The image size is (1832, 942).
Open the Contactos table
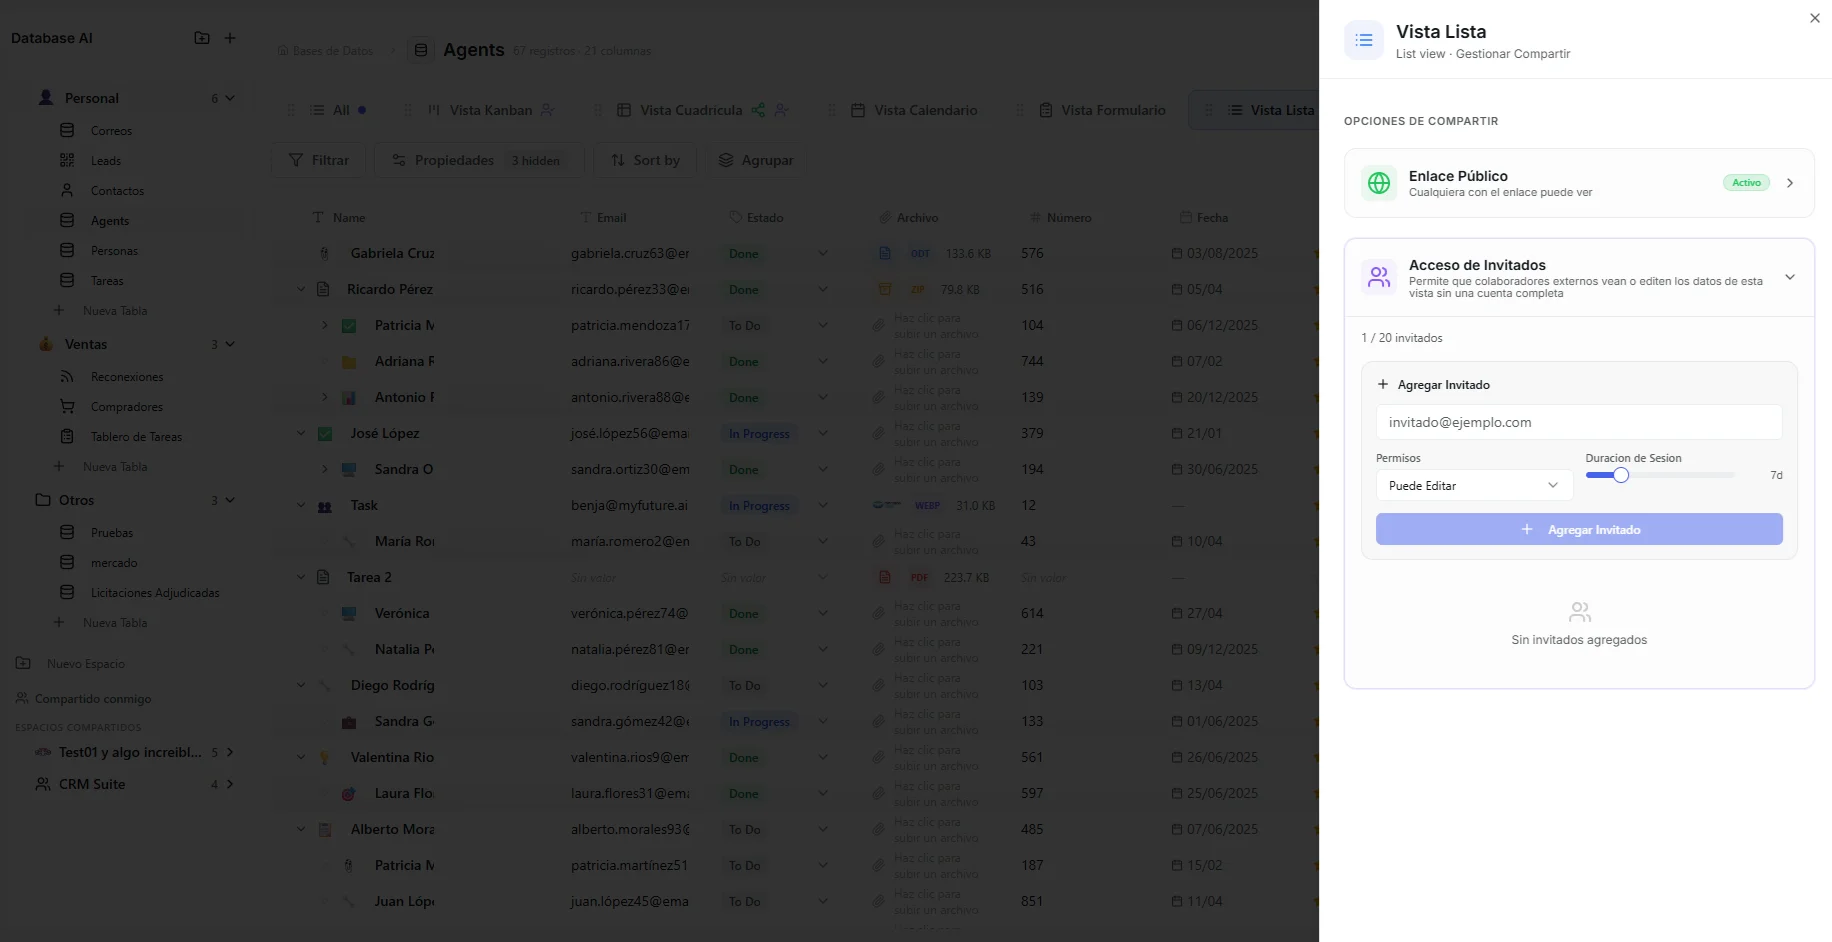tap(117, 191)
